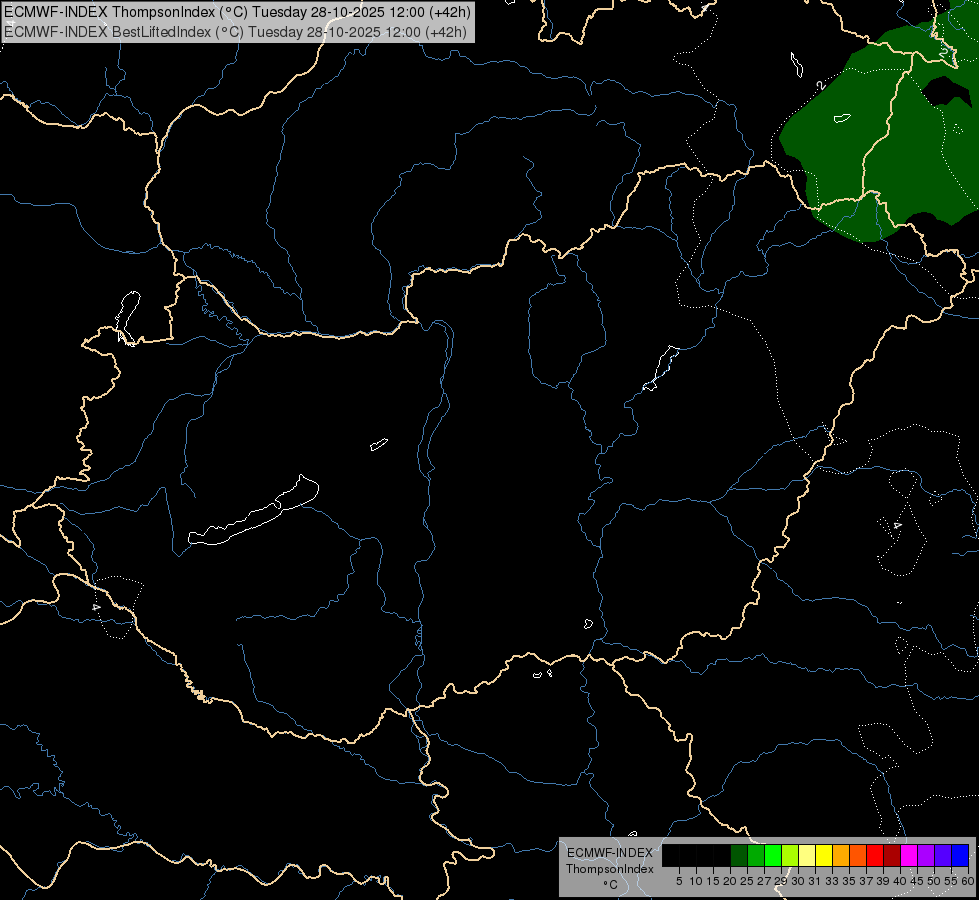Click the red-orange 35-37 legend swatch
979x900 pixels.
pos(858,856)
